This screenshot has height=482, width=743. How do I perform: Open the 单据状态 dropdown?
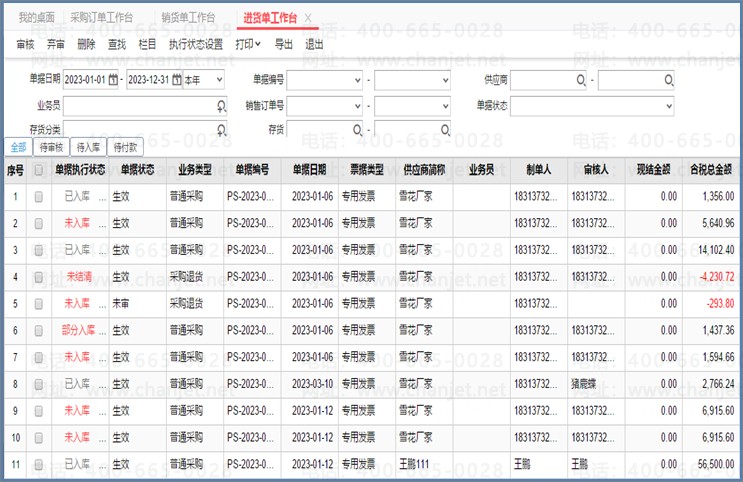(669, 106)
